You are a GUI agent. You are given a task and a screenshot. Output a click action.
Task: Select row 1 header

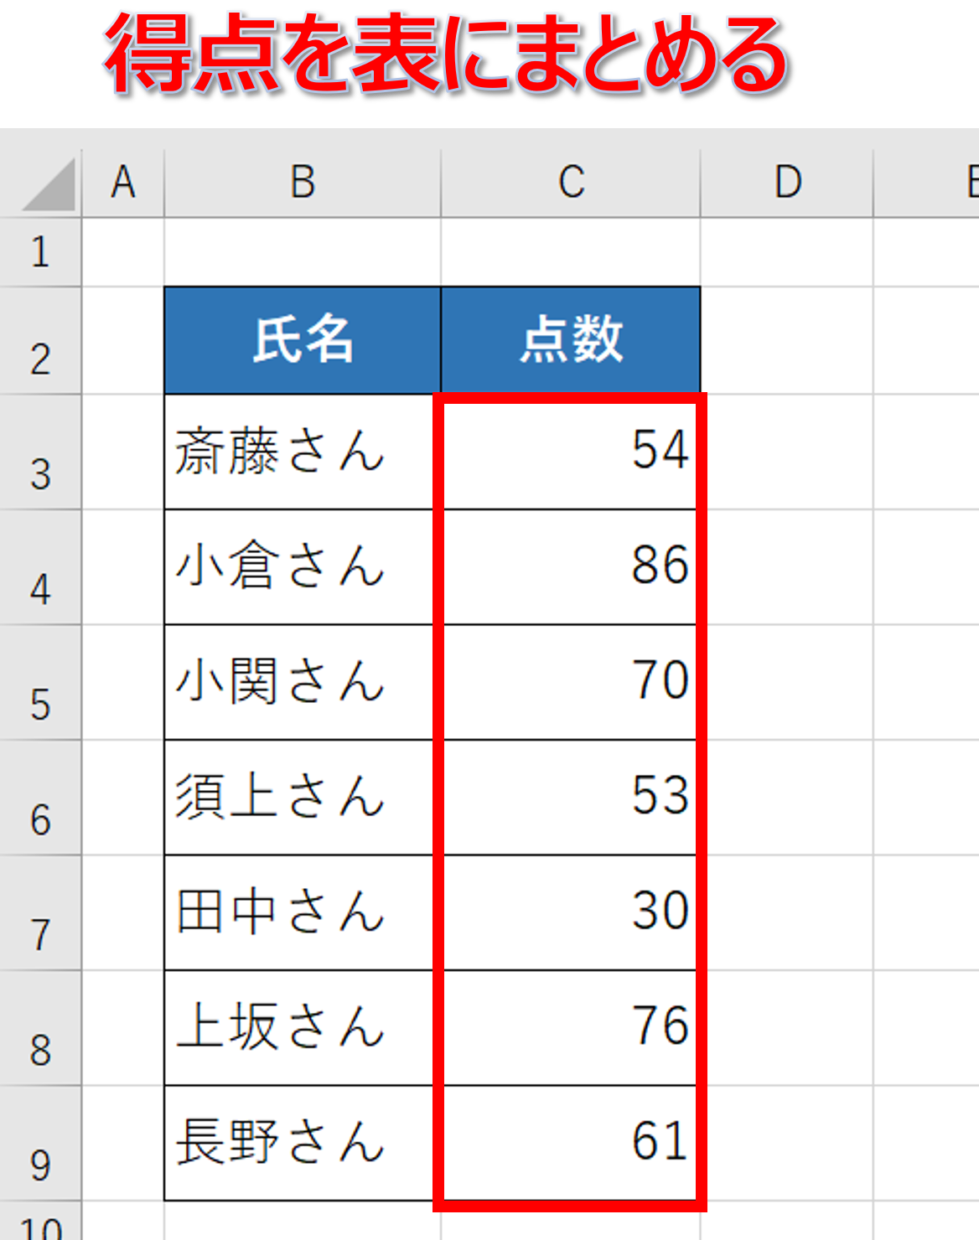tap(40, 252)
